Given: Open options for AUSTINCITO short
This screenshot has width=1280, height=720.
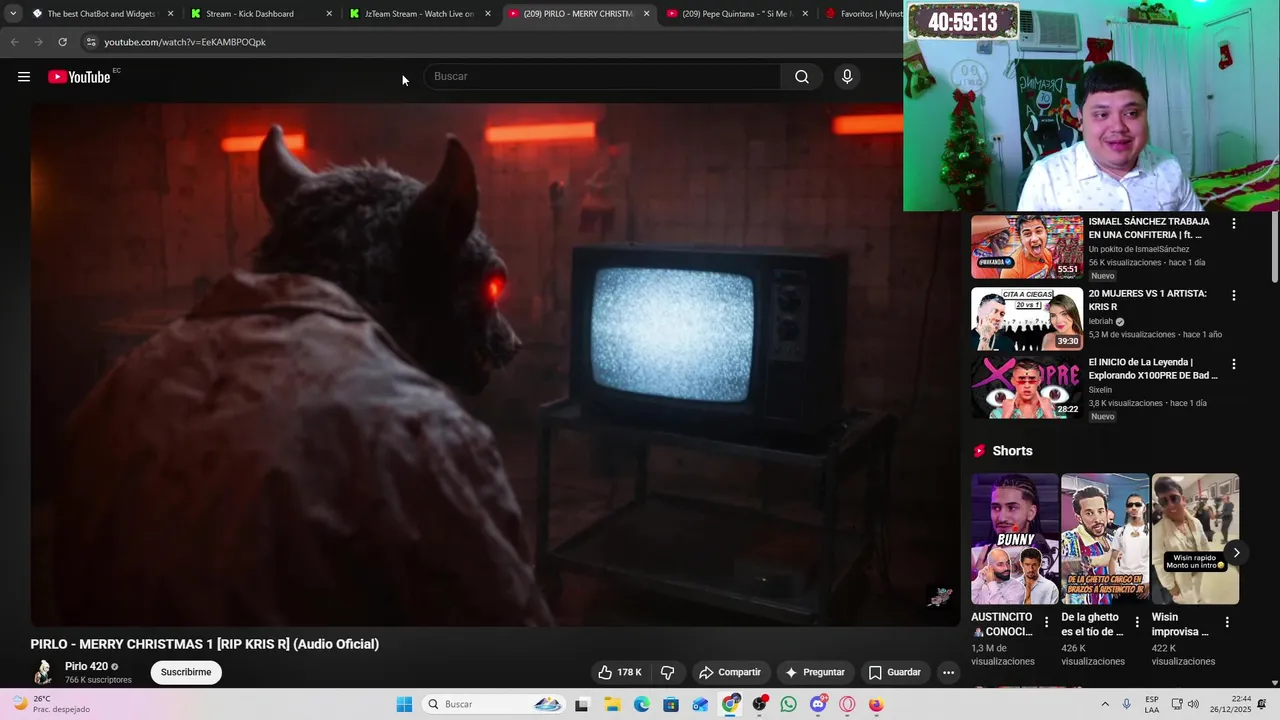Looking at the screenshot, I should pos(1047,622).
